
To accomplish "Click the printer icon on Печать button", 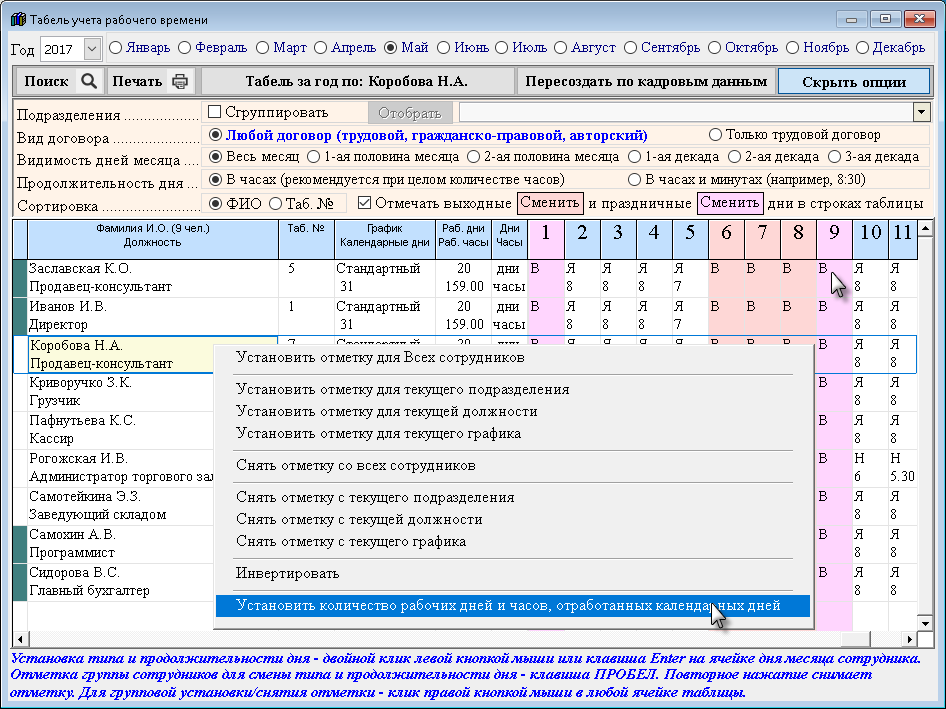I will coord(180,81).
